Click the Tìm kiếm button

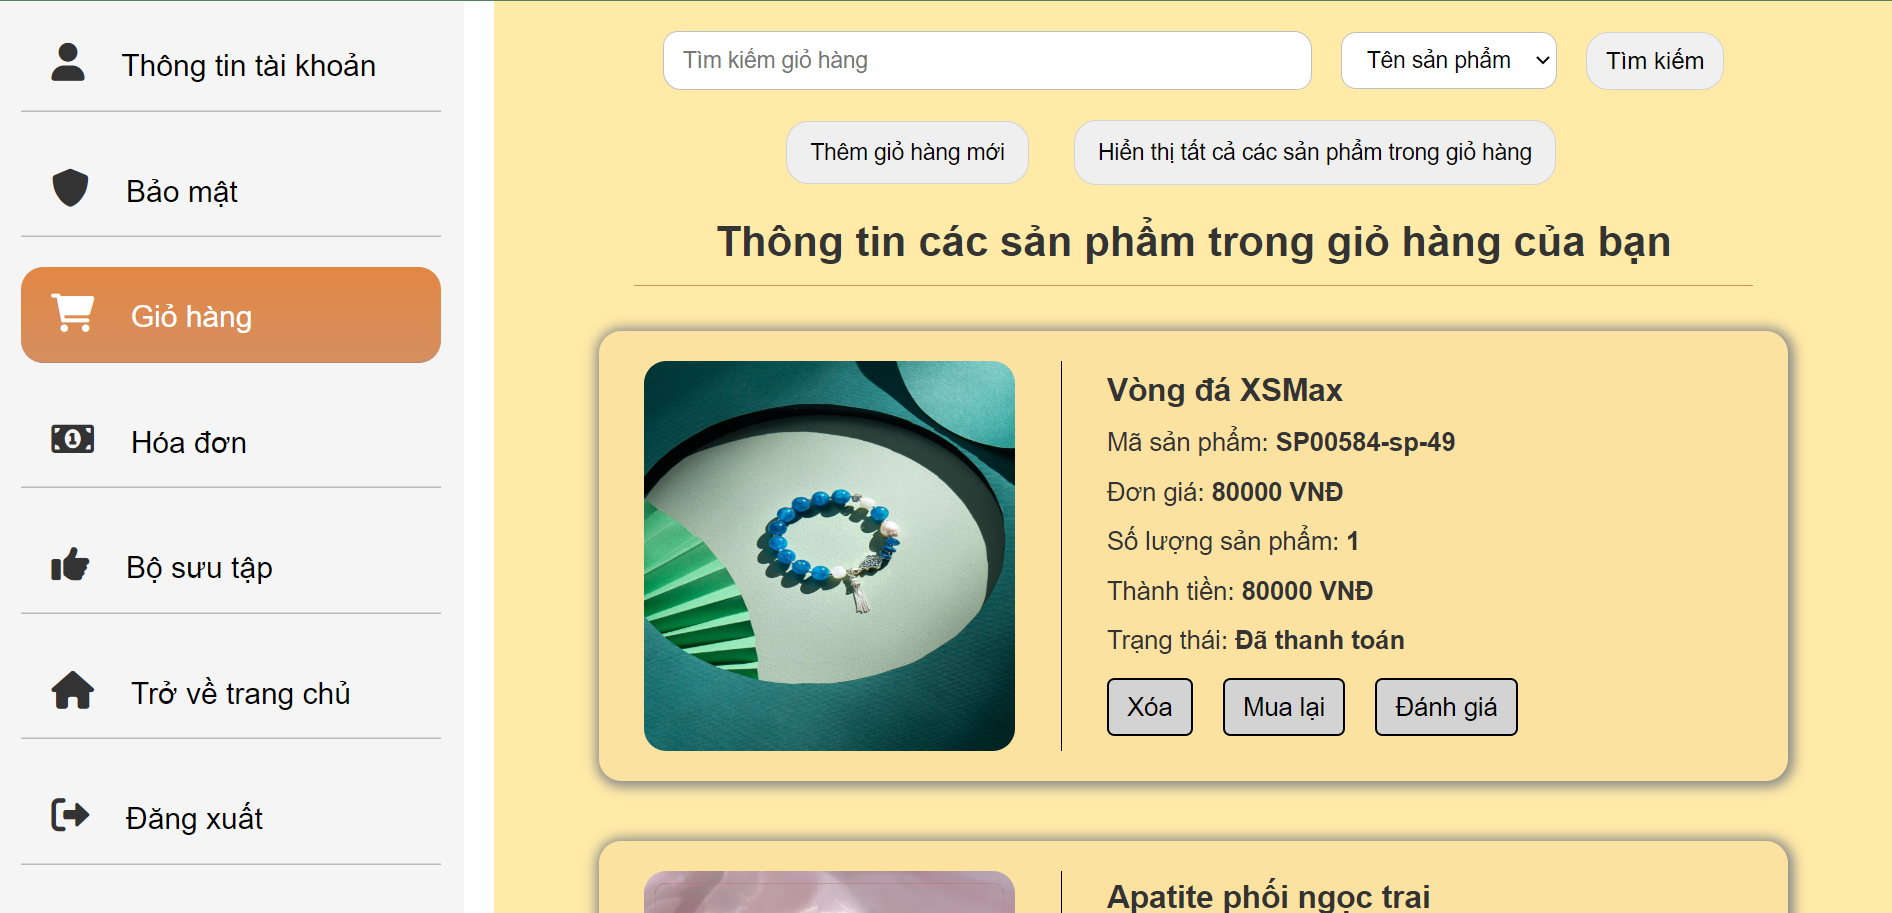coord(1654,61)
